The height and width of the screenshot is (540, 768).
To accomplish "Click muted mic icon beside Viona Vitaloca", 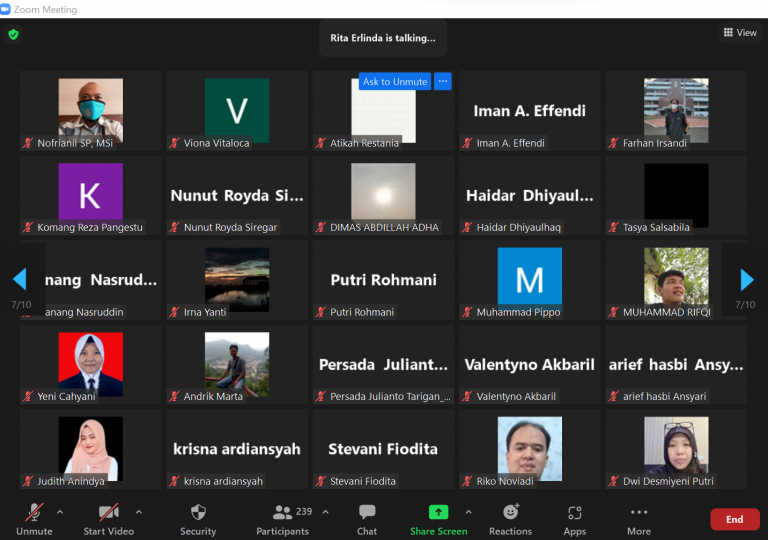I will click(x=174, y=143).
